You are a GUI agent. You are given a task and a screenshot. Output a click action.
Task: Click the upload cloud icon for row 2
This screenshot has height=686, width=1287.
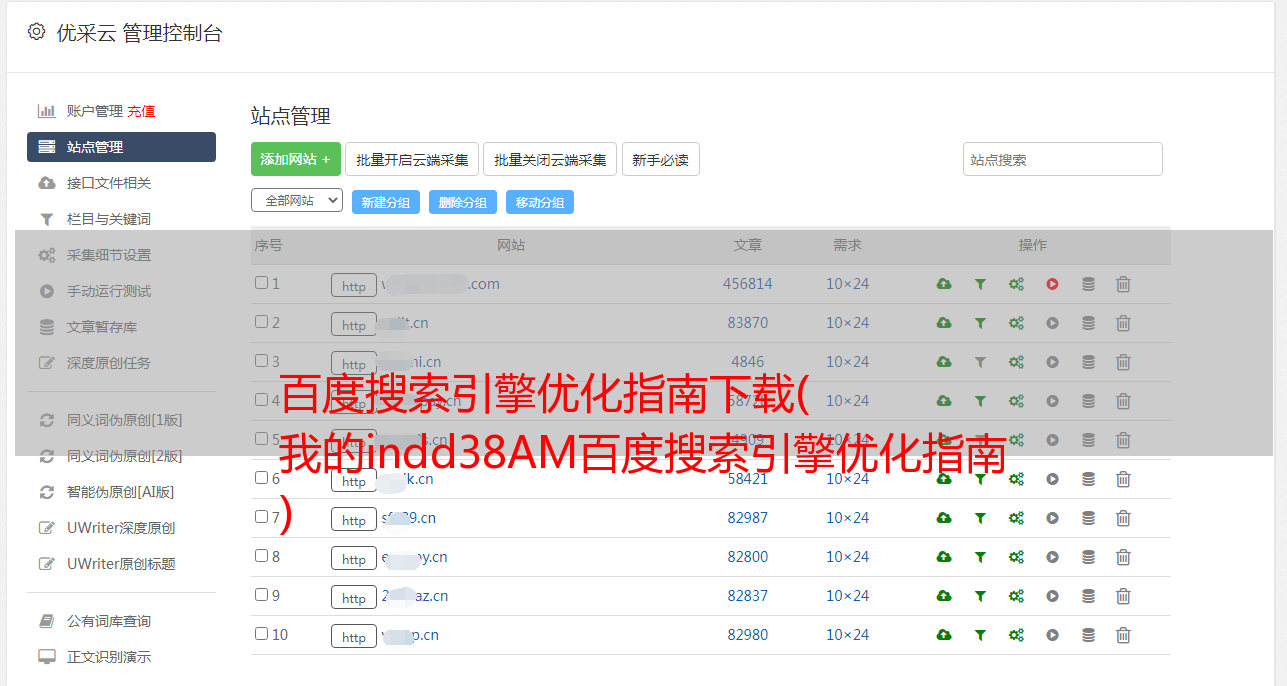tap(944, 323)
